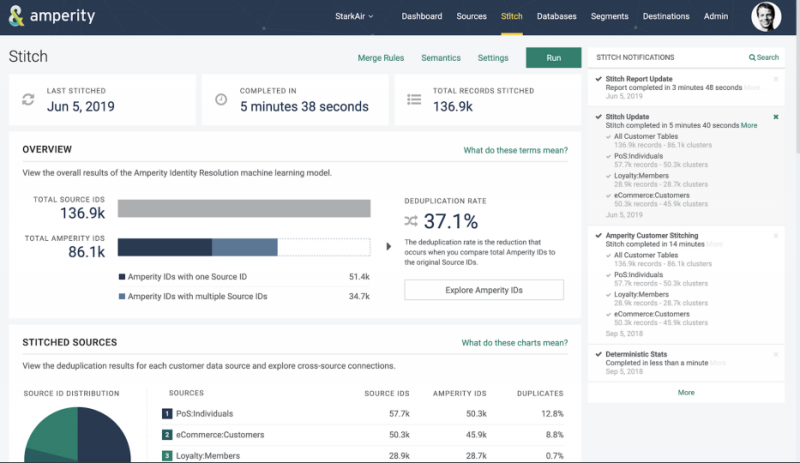The width and height of the screenshot is (800, 463).
Task: Click checkmark icon of Amperity Customer Stitching notification
Action: click(x=598, y=235)
